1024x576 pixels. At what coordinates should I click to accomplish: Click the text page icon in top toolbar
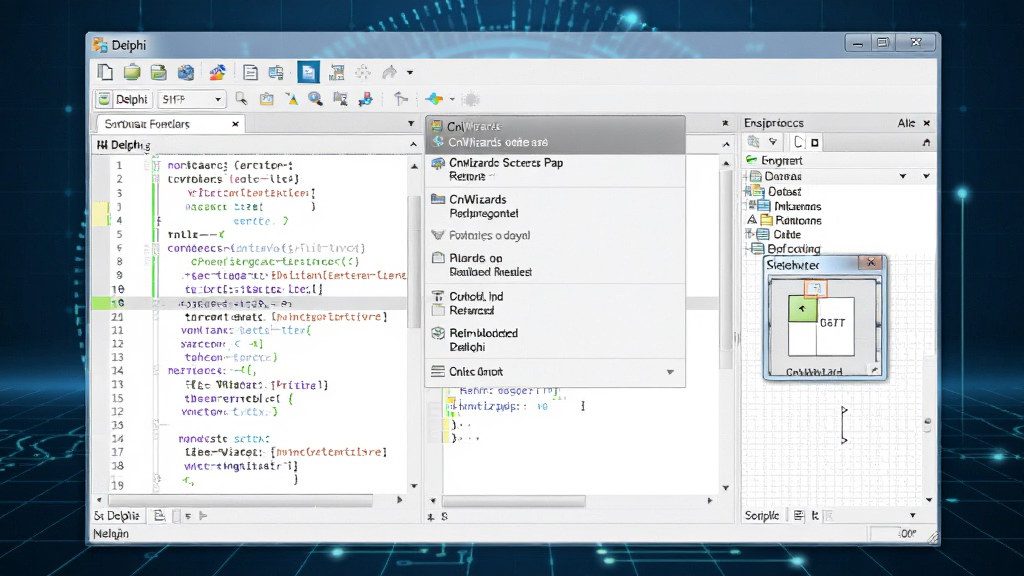pyautogui.click(x=249, y=72)
